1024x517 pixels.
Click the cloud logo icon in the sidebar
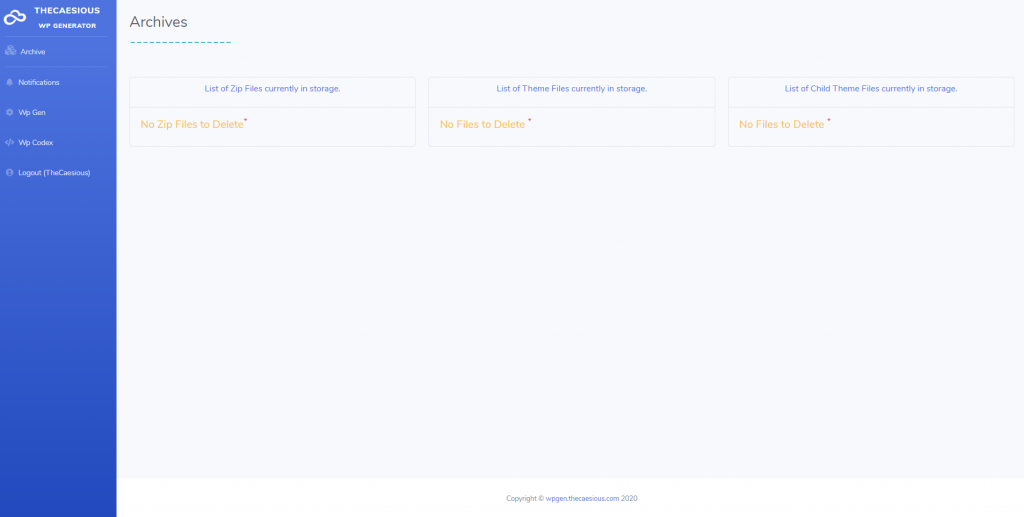14,17
